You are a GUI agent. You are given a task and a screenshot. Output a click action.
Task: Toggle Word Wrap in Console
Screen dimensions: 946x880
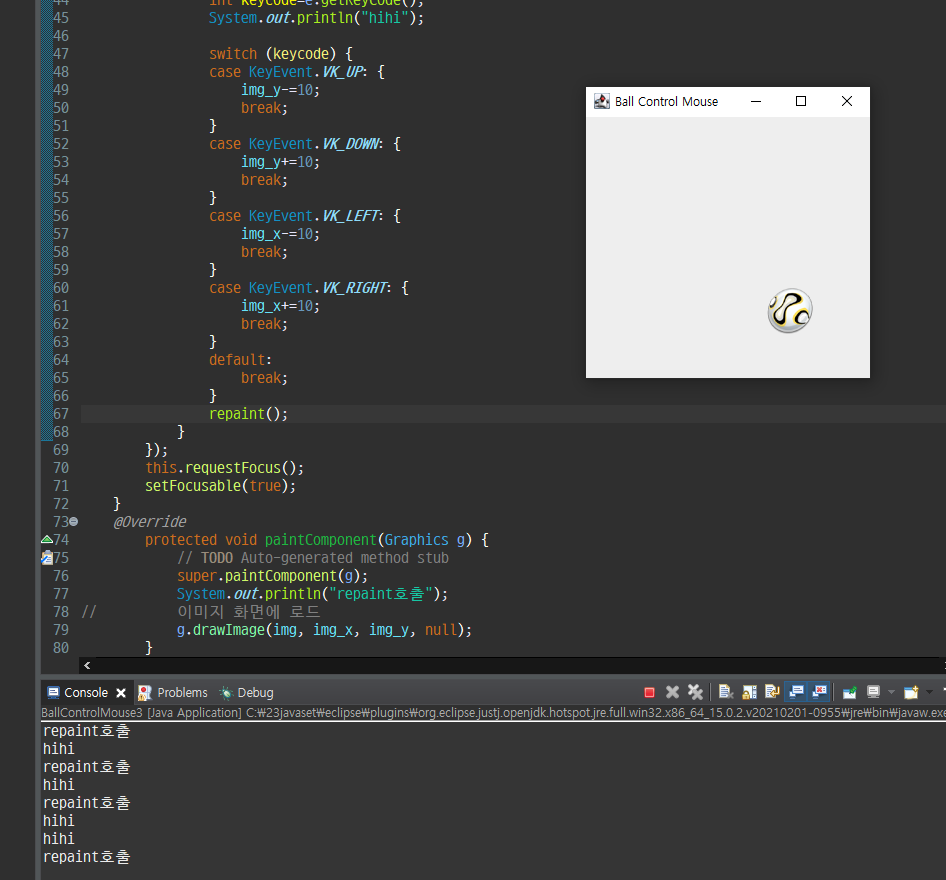click(x=772, y=691)
